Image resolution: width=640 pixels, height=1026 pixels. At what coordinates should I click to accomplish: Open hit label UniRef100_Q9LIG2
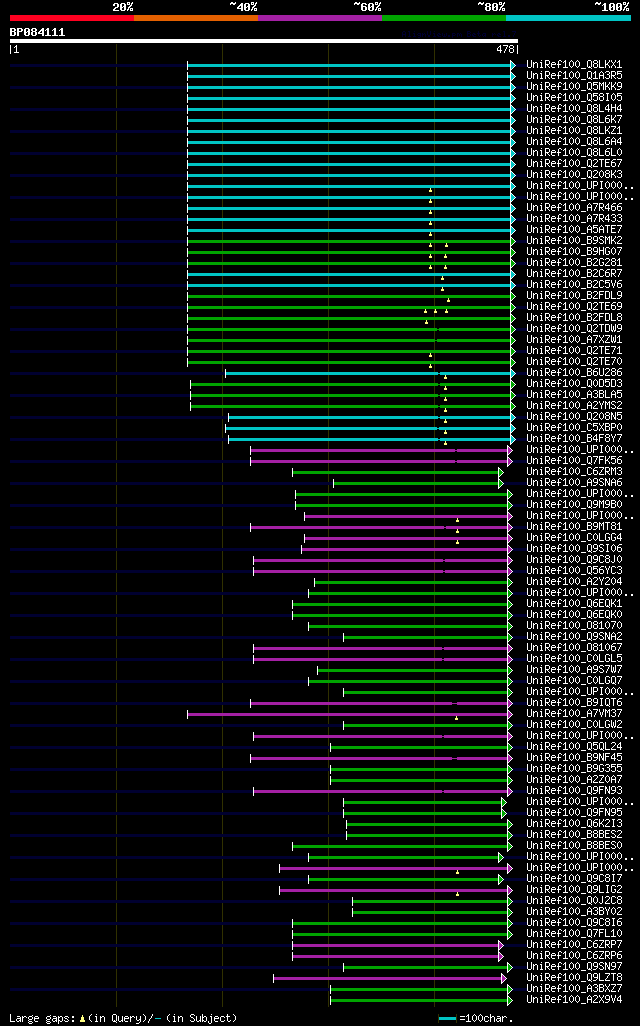tap(574, 889)
